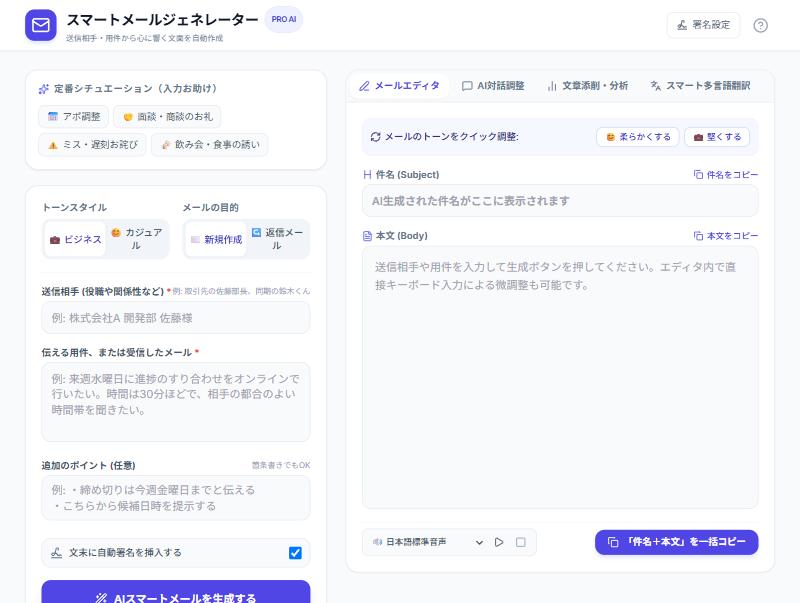Screen dimensions: 800x603
Task: Focus the 送信相手 recipient input field
Action: click(x=176, y=318)
